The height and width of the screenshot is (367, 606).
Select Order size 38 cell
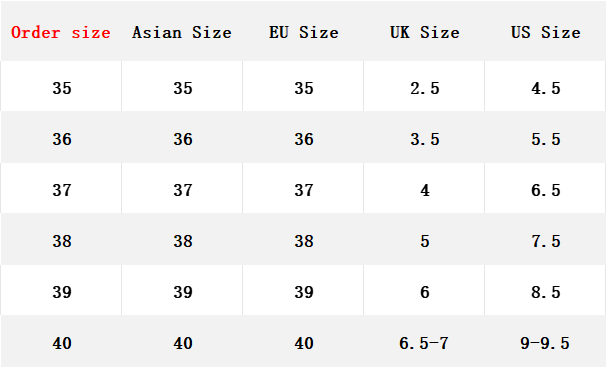point(62,241)
